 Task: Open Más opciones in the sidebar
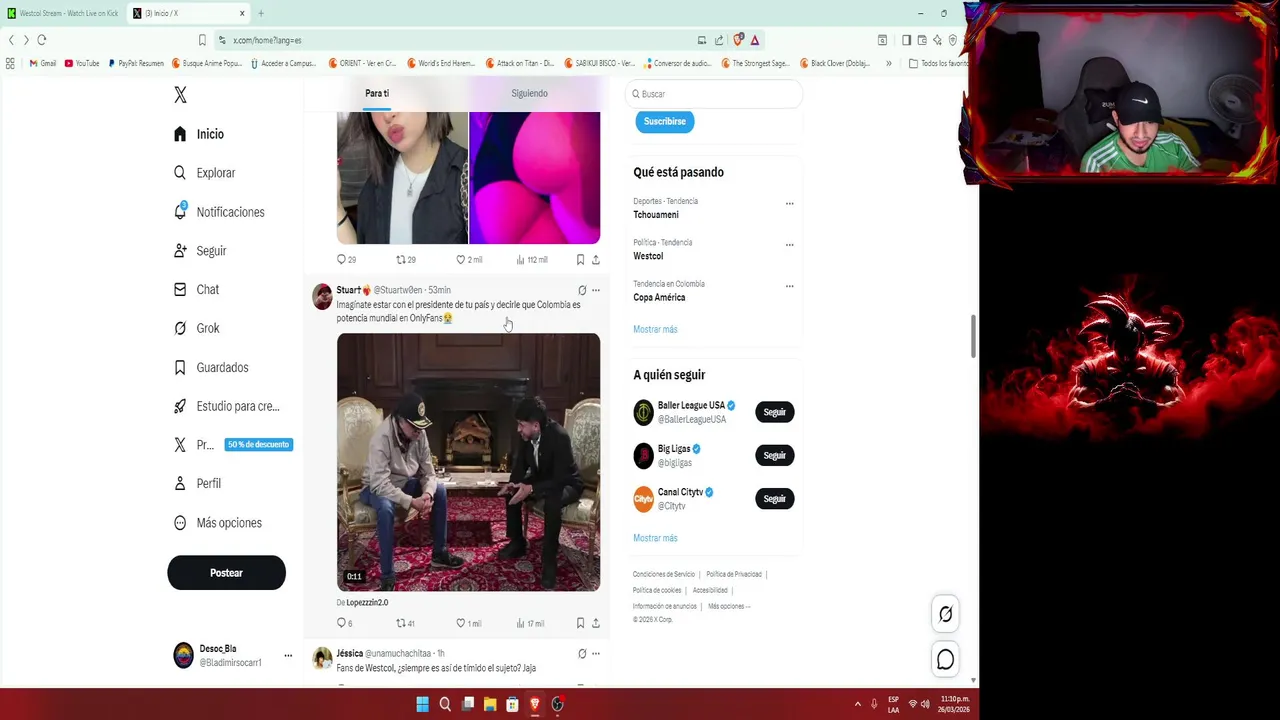[218, 523]
